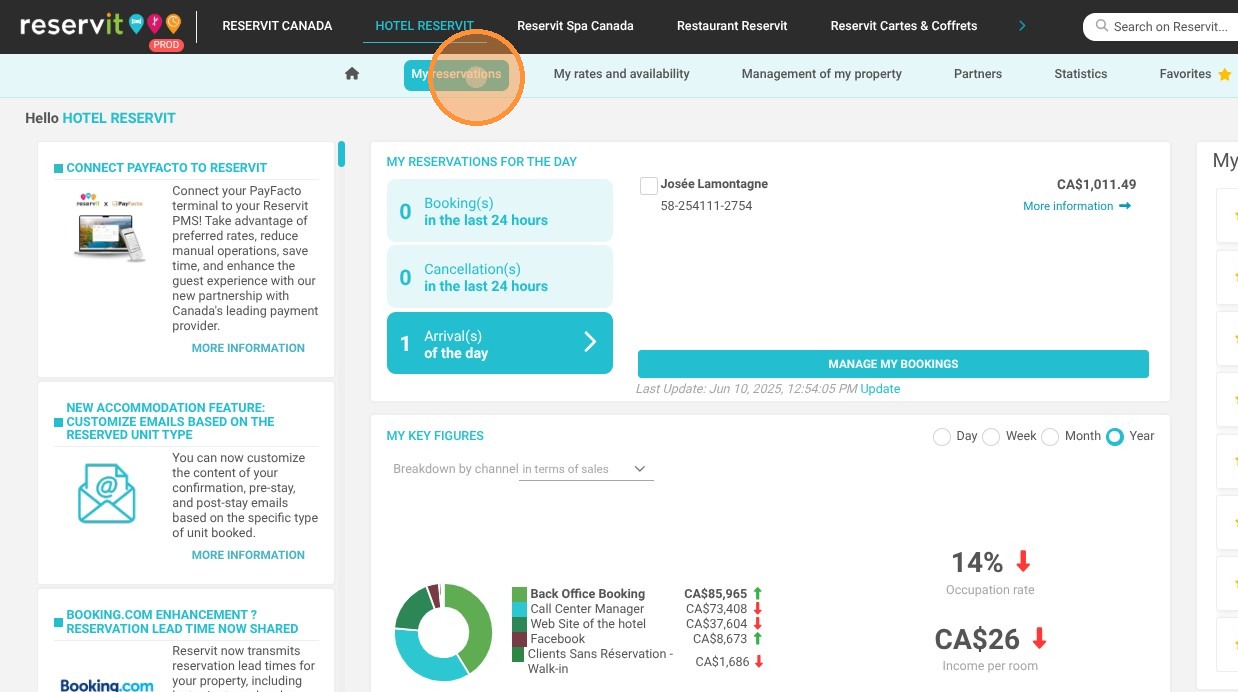This screenshot has height=692, width=1238.
Task: Open My reservations menu
Action: point(456,74)
